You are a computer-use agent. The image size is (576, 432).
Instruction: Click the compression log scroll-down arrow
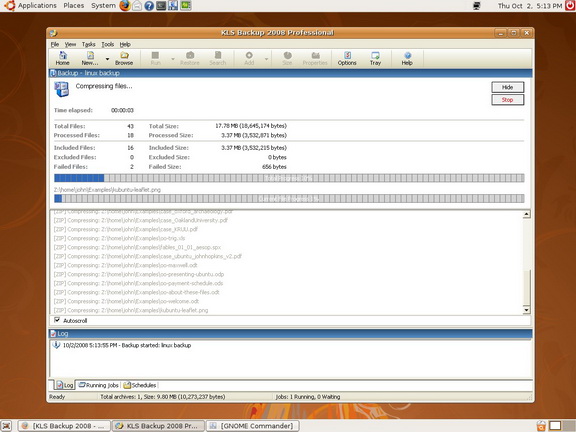[526, 310]
